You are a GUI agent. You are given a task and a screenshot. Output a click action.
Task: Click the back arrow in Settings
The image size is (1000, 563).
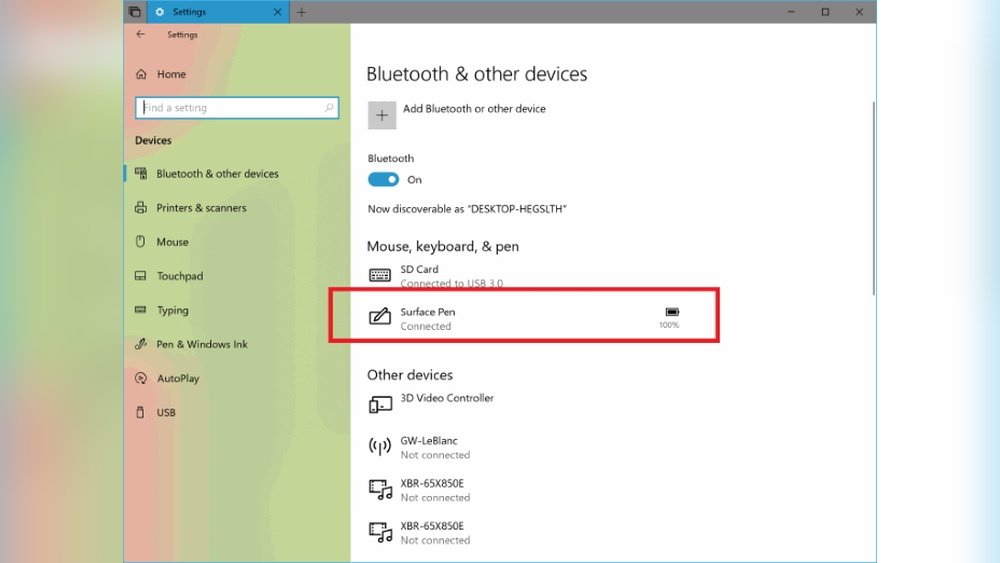[x=140, y=34]
